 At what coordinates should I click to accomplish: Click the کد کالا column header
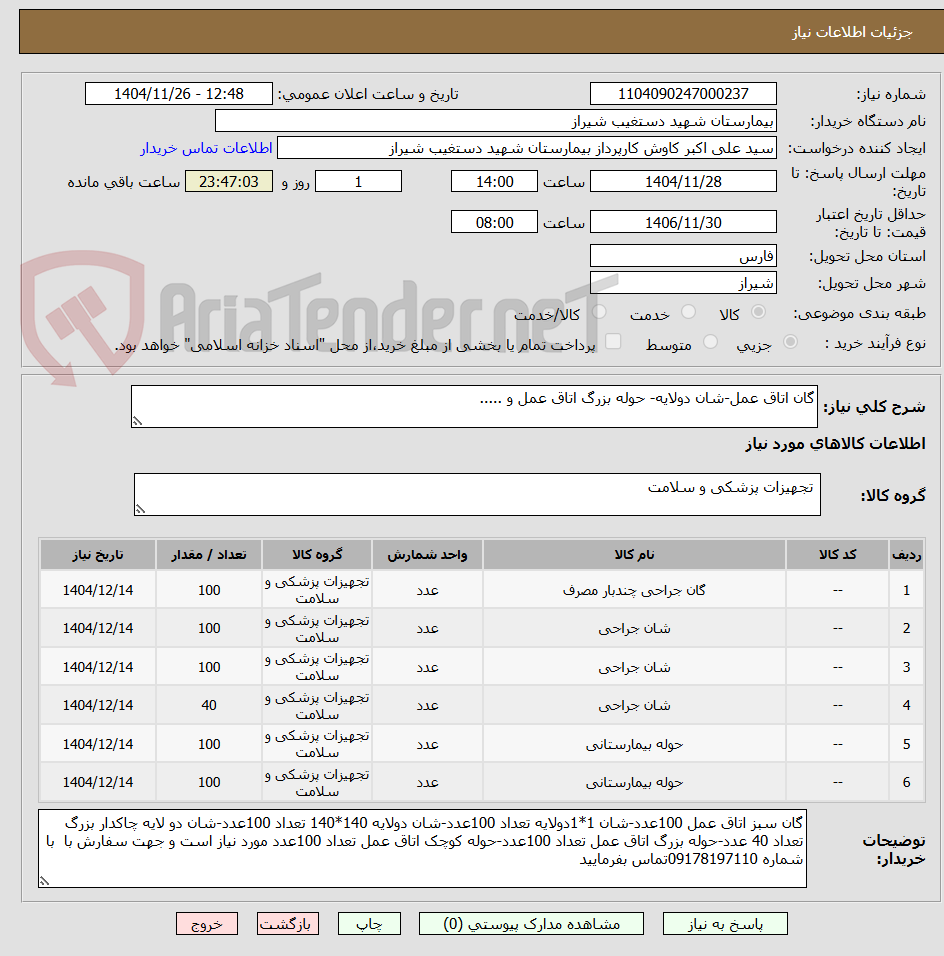[837, 555]
